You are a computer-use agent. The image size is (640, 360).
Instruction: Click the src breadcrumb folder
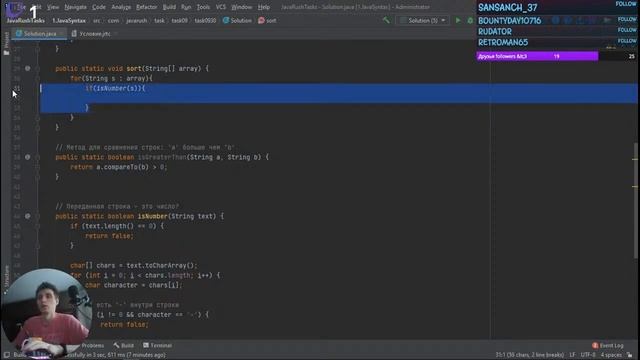[96, 20]
